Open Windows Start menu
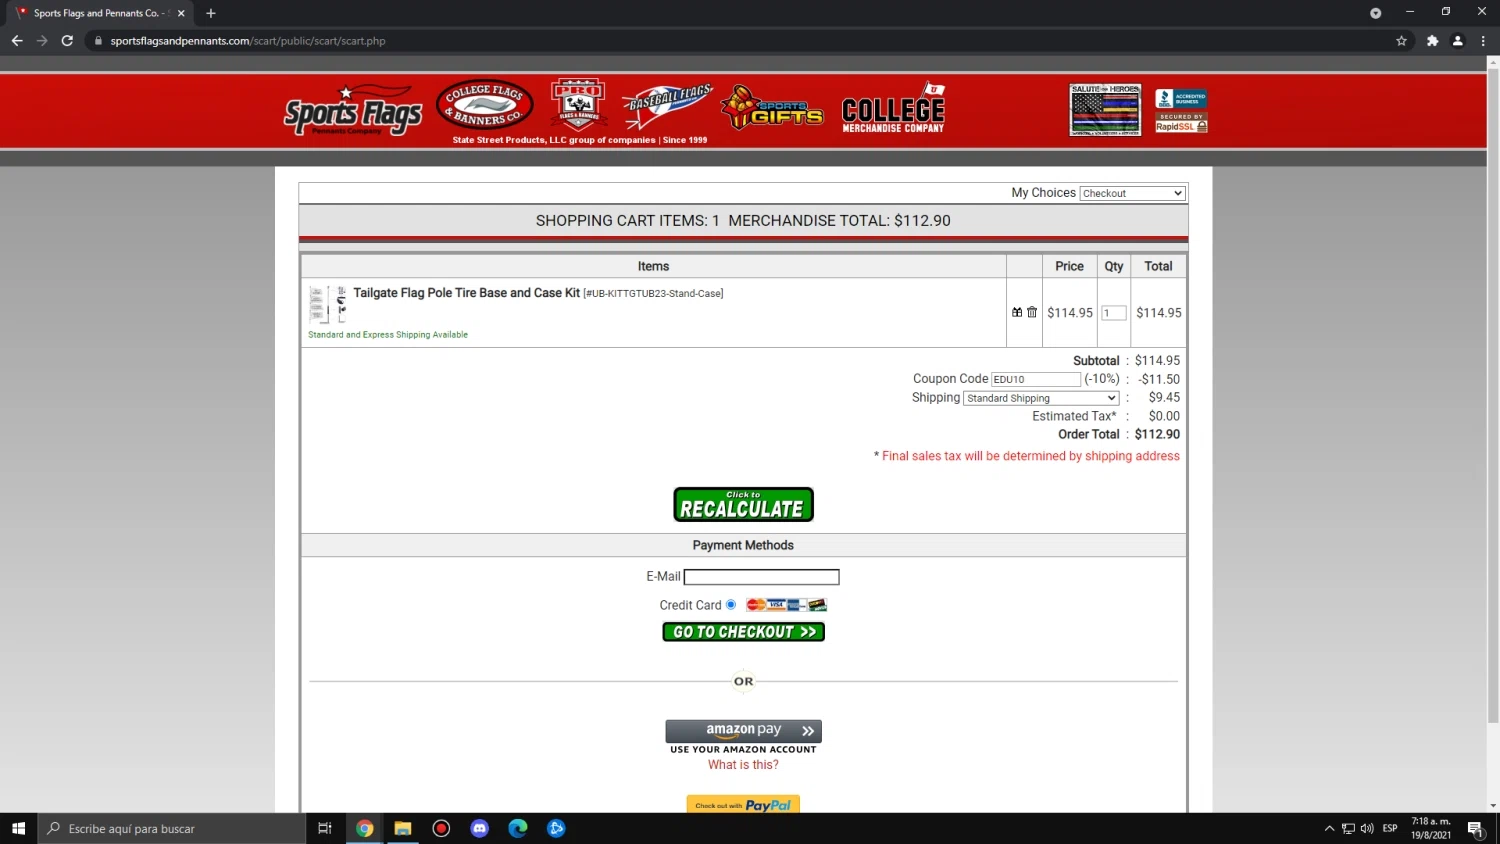Screen dimensions: 1500x844 18,828
